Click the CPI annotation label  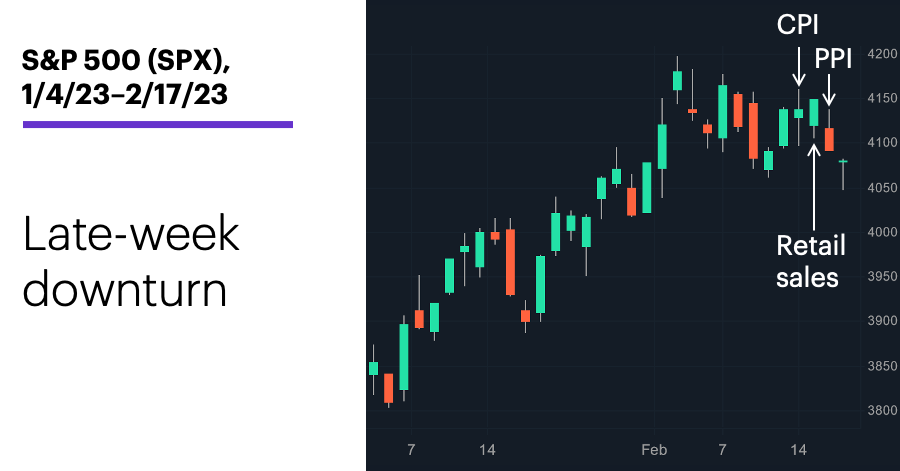pos(797,25)
